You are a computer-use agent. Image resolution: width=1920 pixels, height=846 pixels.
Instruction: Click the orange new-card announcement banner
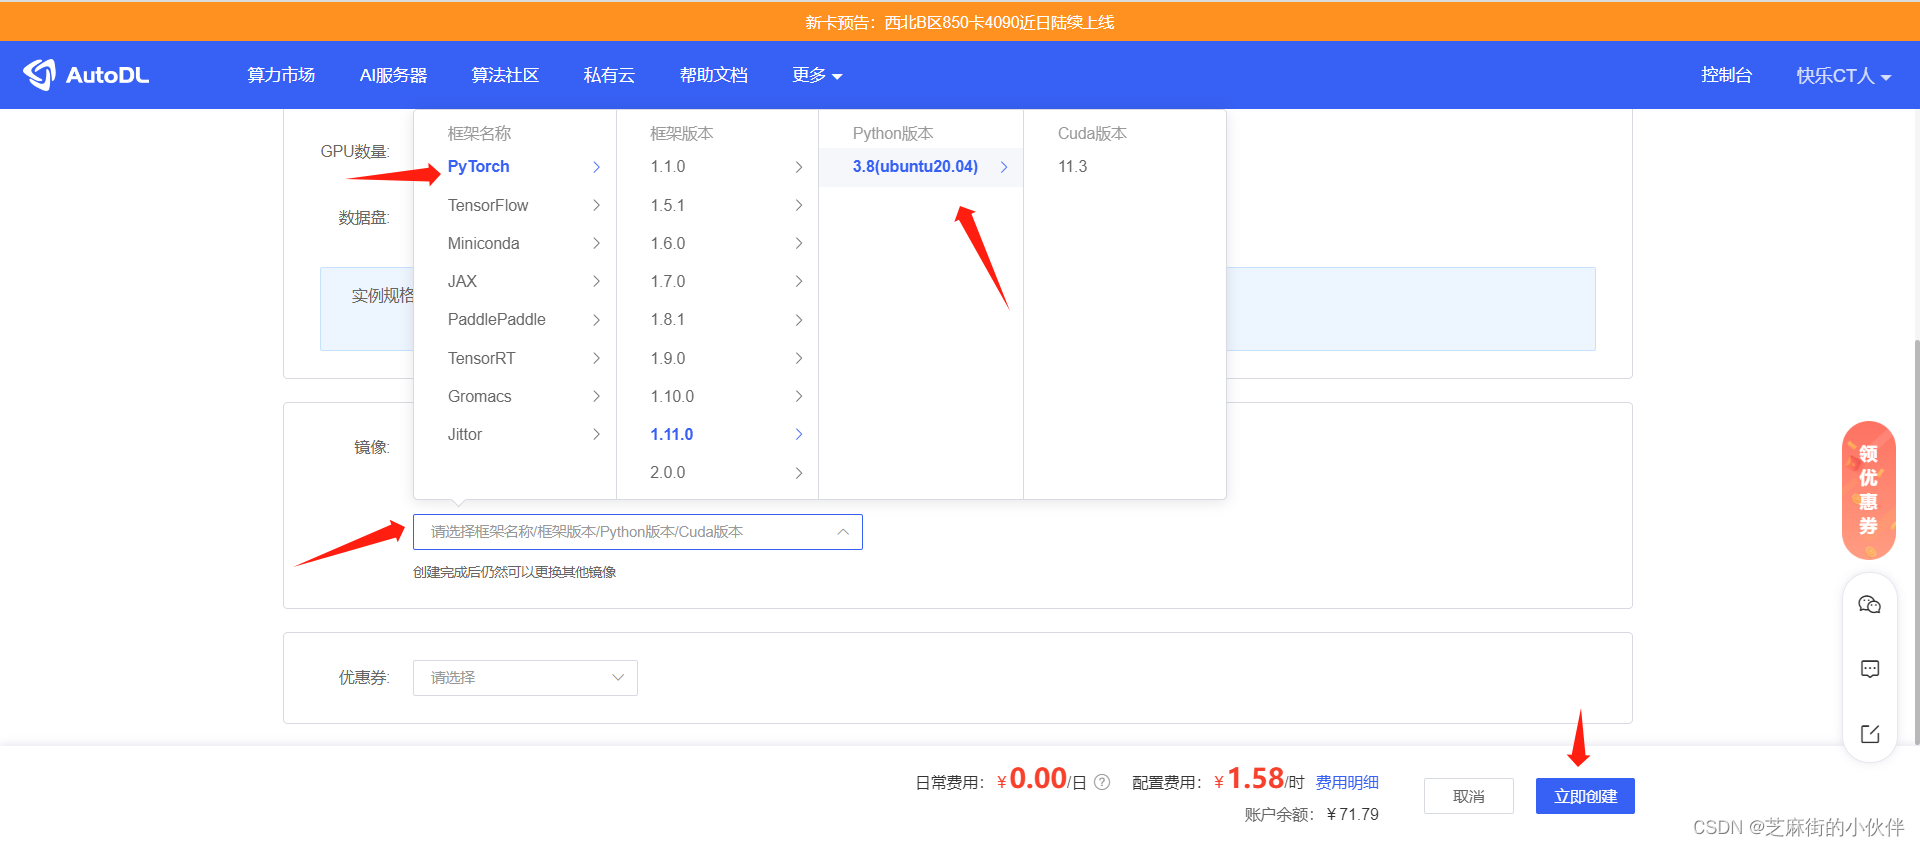coord(960,22)
